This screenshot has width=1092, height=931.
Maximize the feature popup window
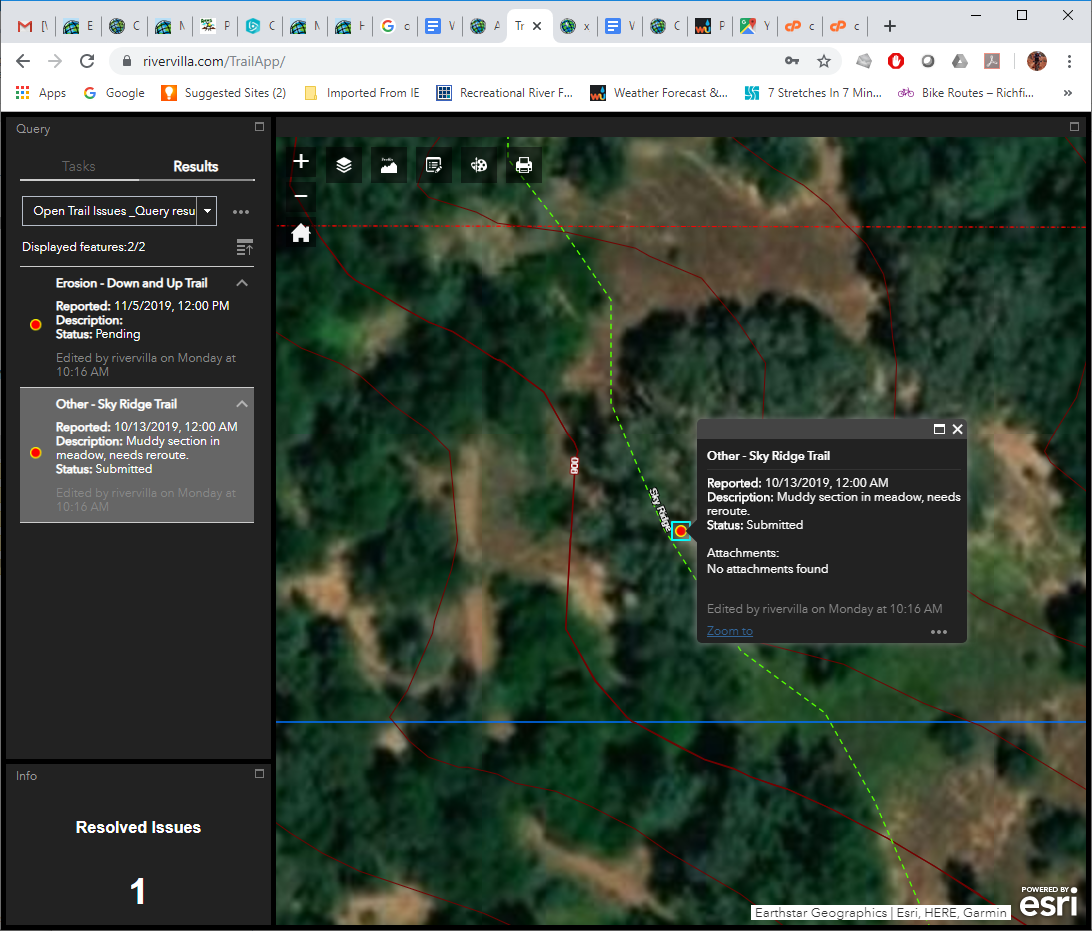click(939, 429)
